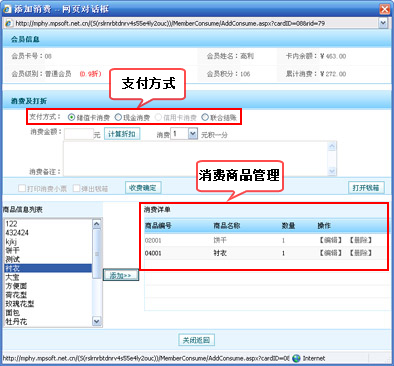This screenshot has height=366, width=394.
Task: Click the address bar URL text
Action: click(x=170, y=23)
